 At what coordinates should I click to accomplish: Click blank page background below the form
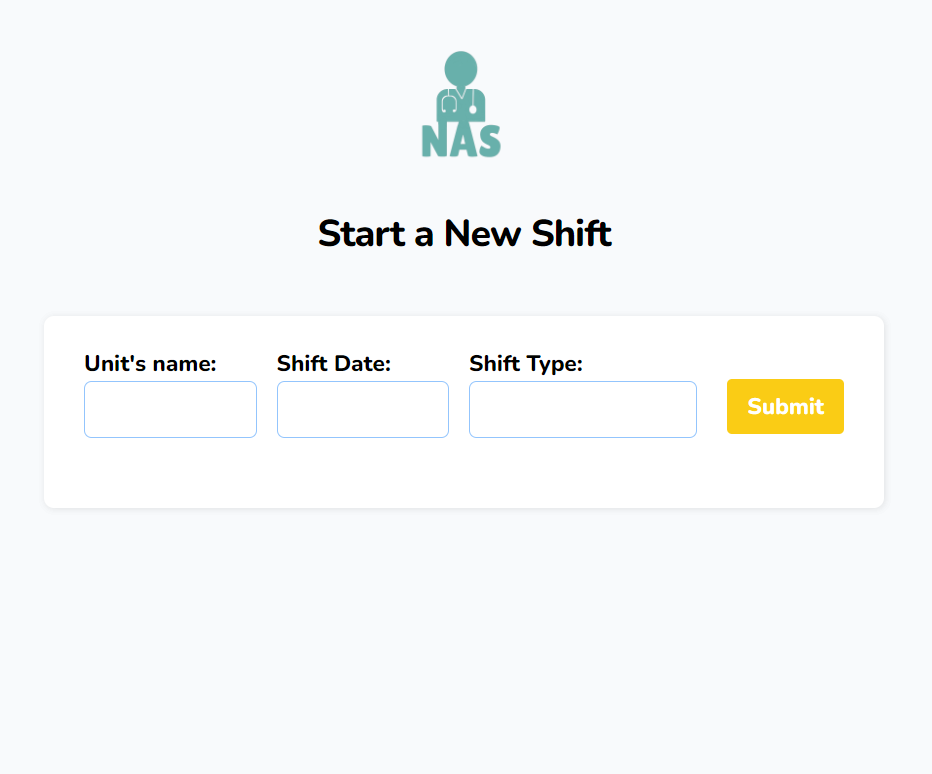pos(464,642)
